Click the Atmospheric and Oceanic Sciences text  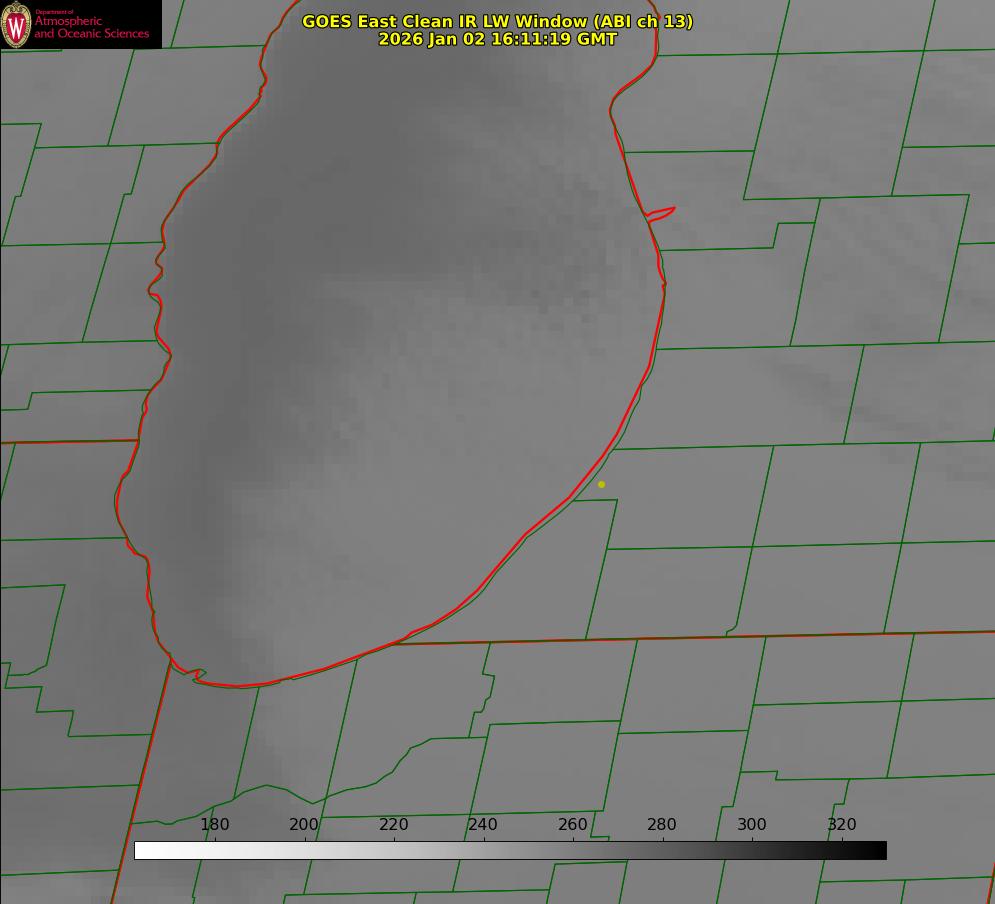point(92,27)
